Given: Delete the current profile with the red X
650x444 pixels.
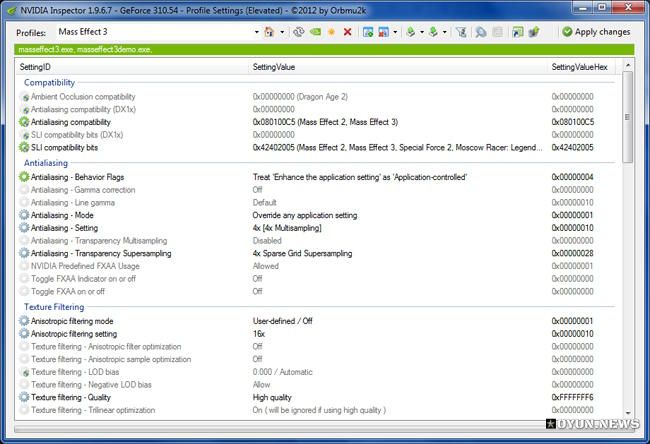Looking at the screenshot, I should [347, 32].
